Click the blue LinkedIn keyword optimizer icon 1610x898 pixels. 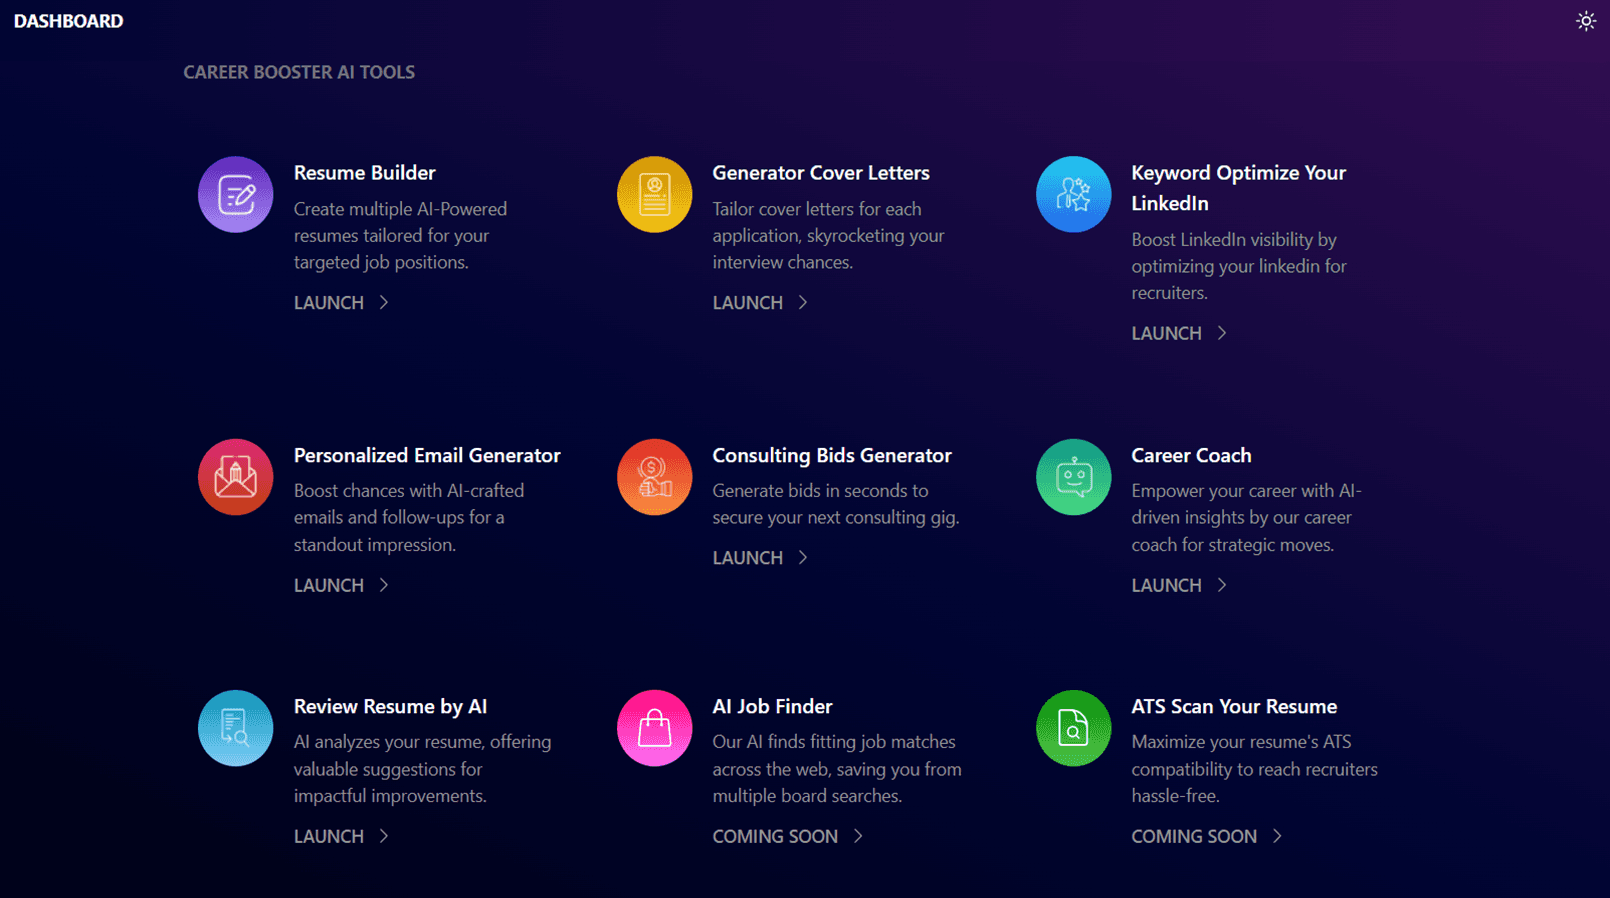1073,195
